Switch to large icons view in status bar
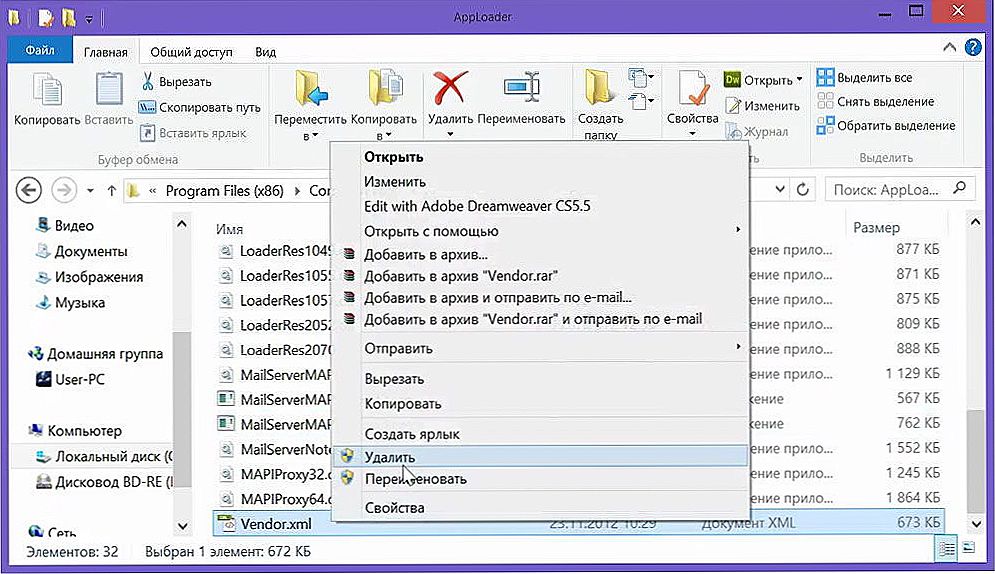This screenshot has height=574, width=995. tap(968, 550)
